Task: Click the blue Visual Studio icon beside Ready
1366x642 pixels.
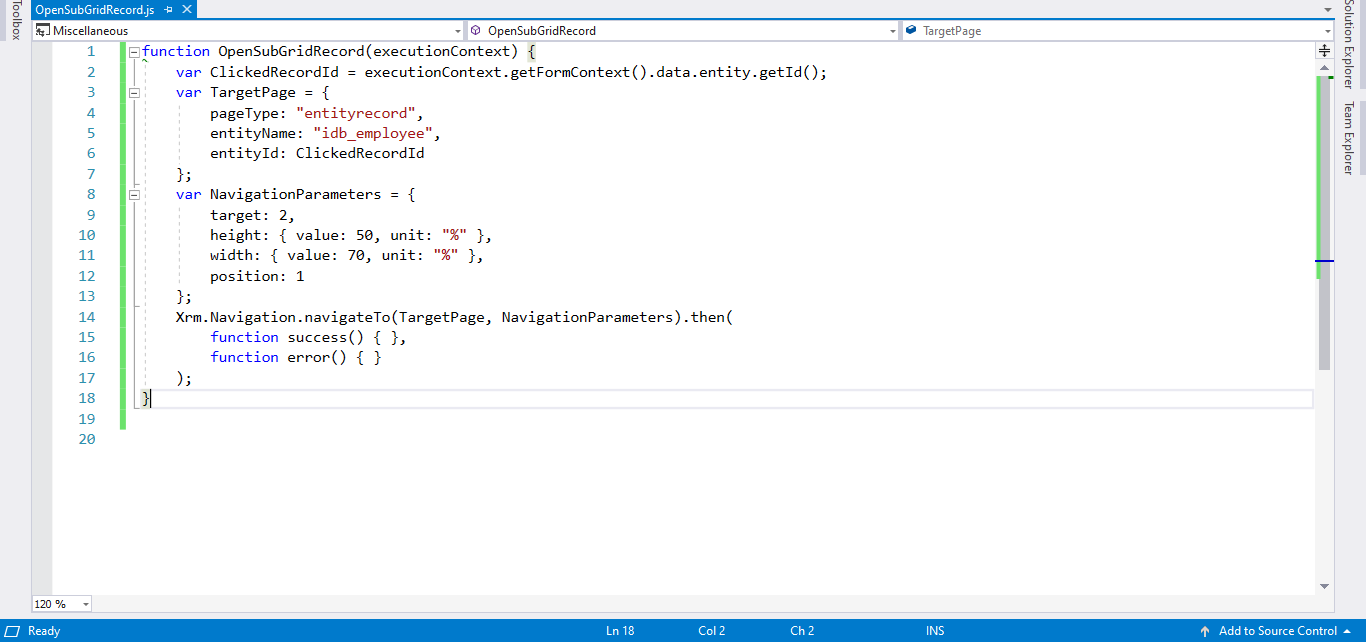Action: pyautogui.click(x=13, y=631)
